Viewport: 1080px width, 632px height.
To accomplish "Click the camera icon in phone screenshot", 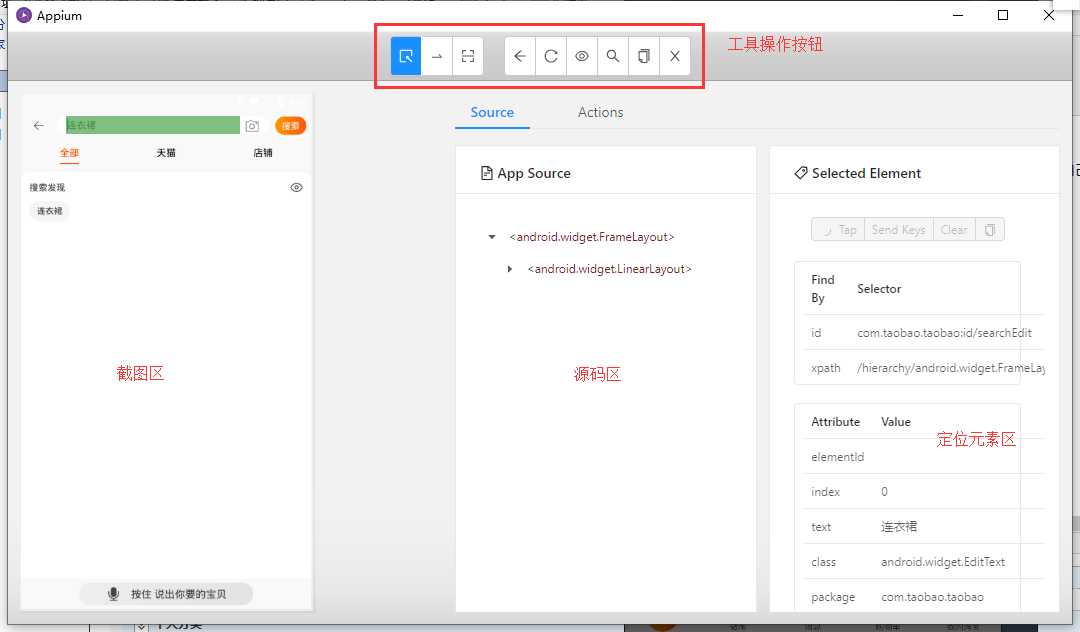I will [252, 126].
